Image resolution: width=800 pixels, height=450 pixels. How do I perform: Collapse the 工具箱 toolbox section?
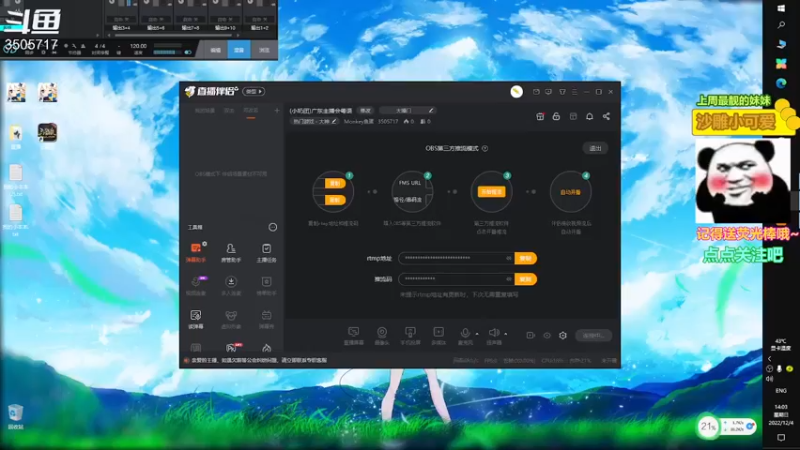pyautogui.click(x=273, y=227)
